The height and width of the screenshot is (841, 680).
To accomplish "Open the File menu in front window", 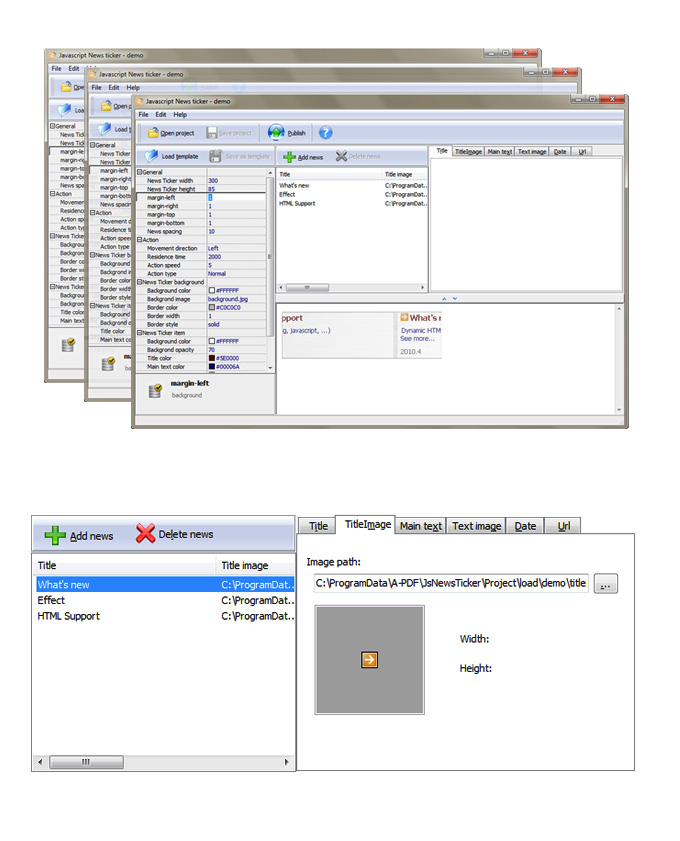I will pos(143,115).
